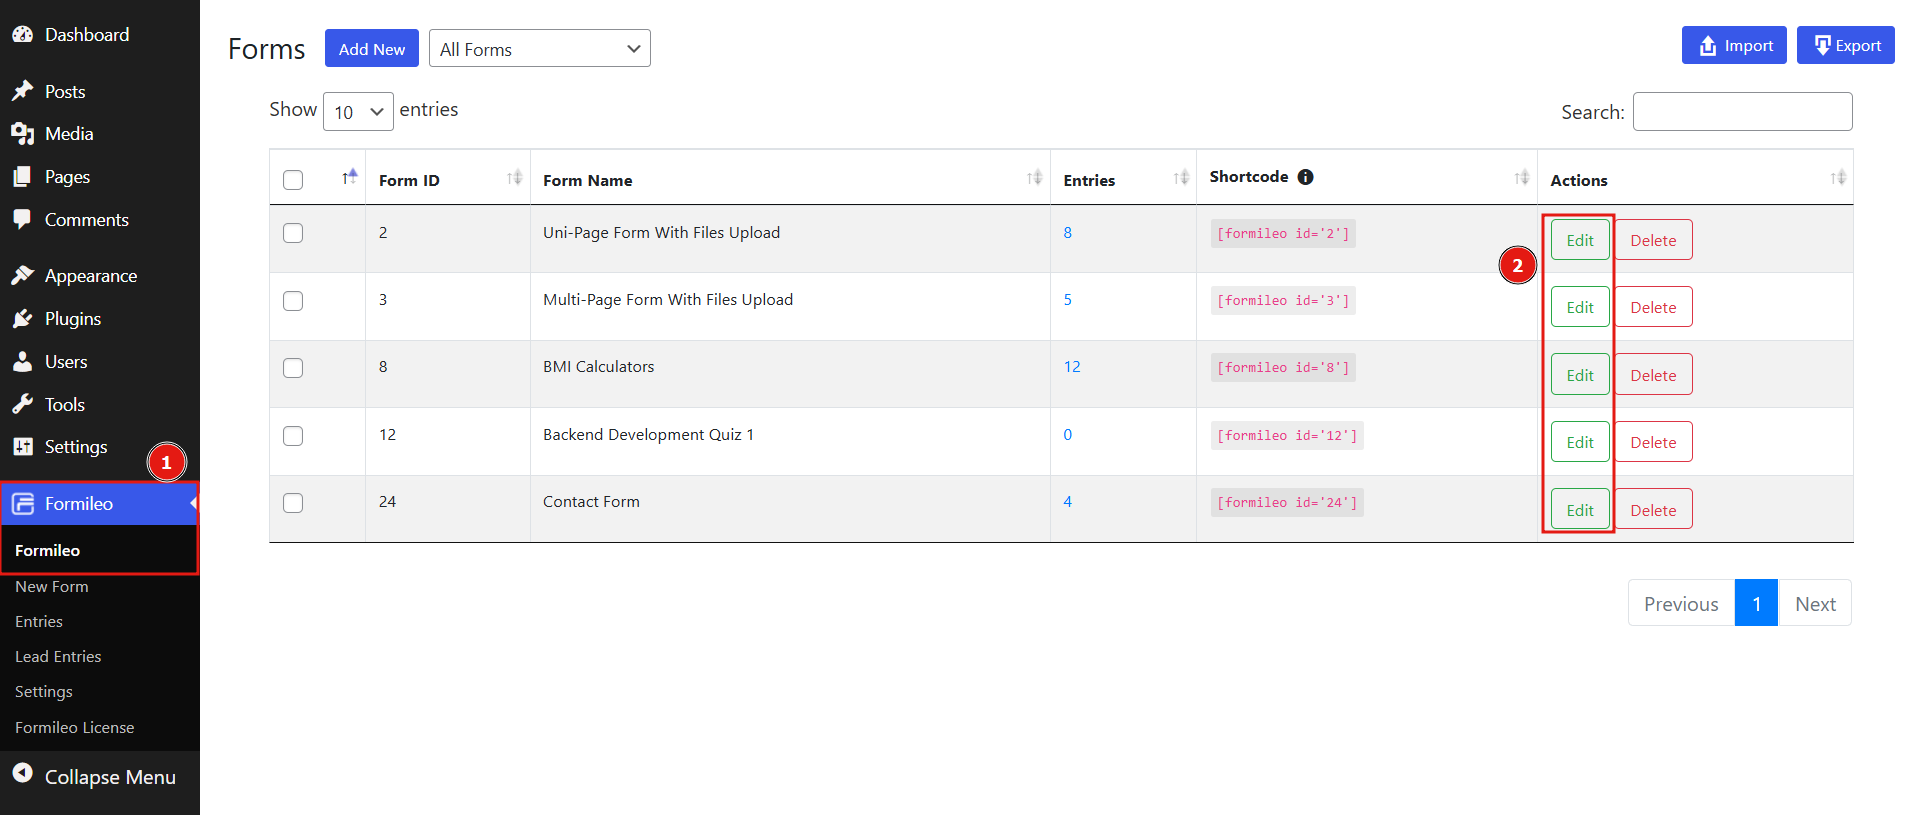Click the Shortcode info icon
Image resolution: width=1920 pixels, height=815 pixels.
[1305, 177]
